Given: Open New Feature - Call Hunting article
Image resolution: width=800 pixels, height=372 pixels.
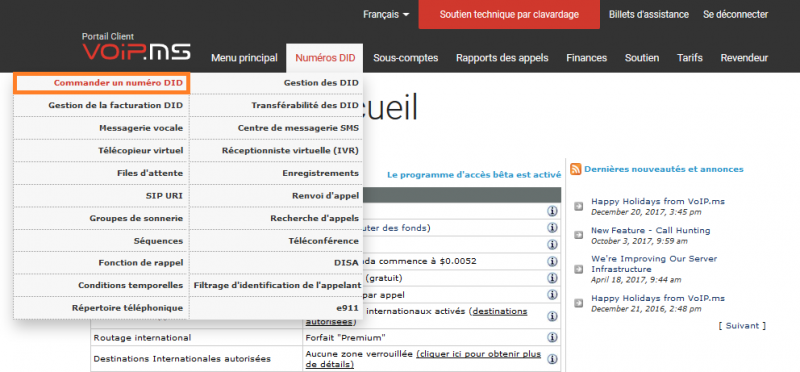Looking at the screenshot, I should coord(651,230).
